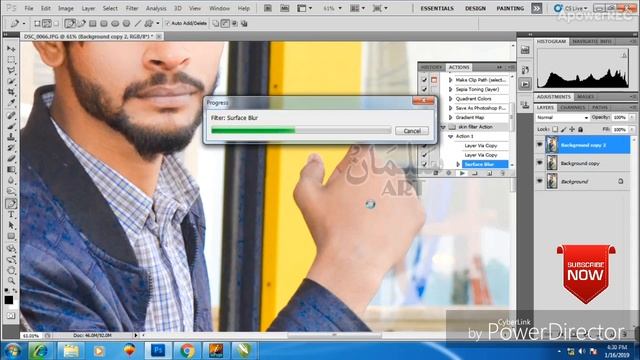Toggle Auto Add/Delete checkbox
The height and width of the screenshot is (360, 640).
point(167,23)
